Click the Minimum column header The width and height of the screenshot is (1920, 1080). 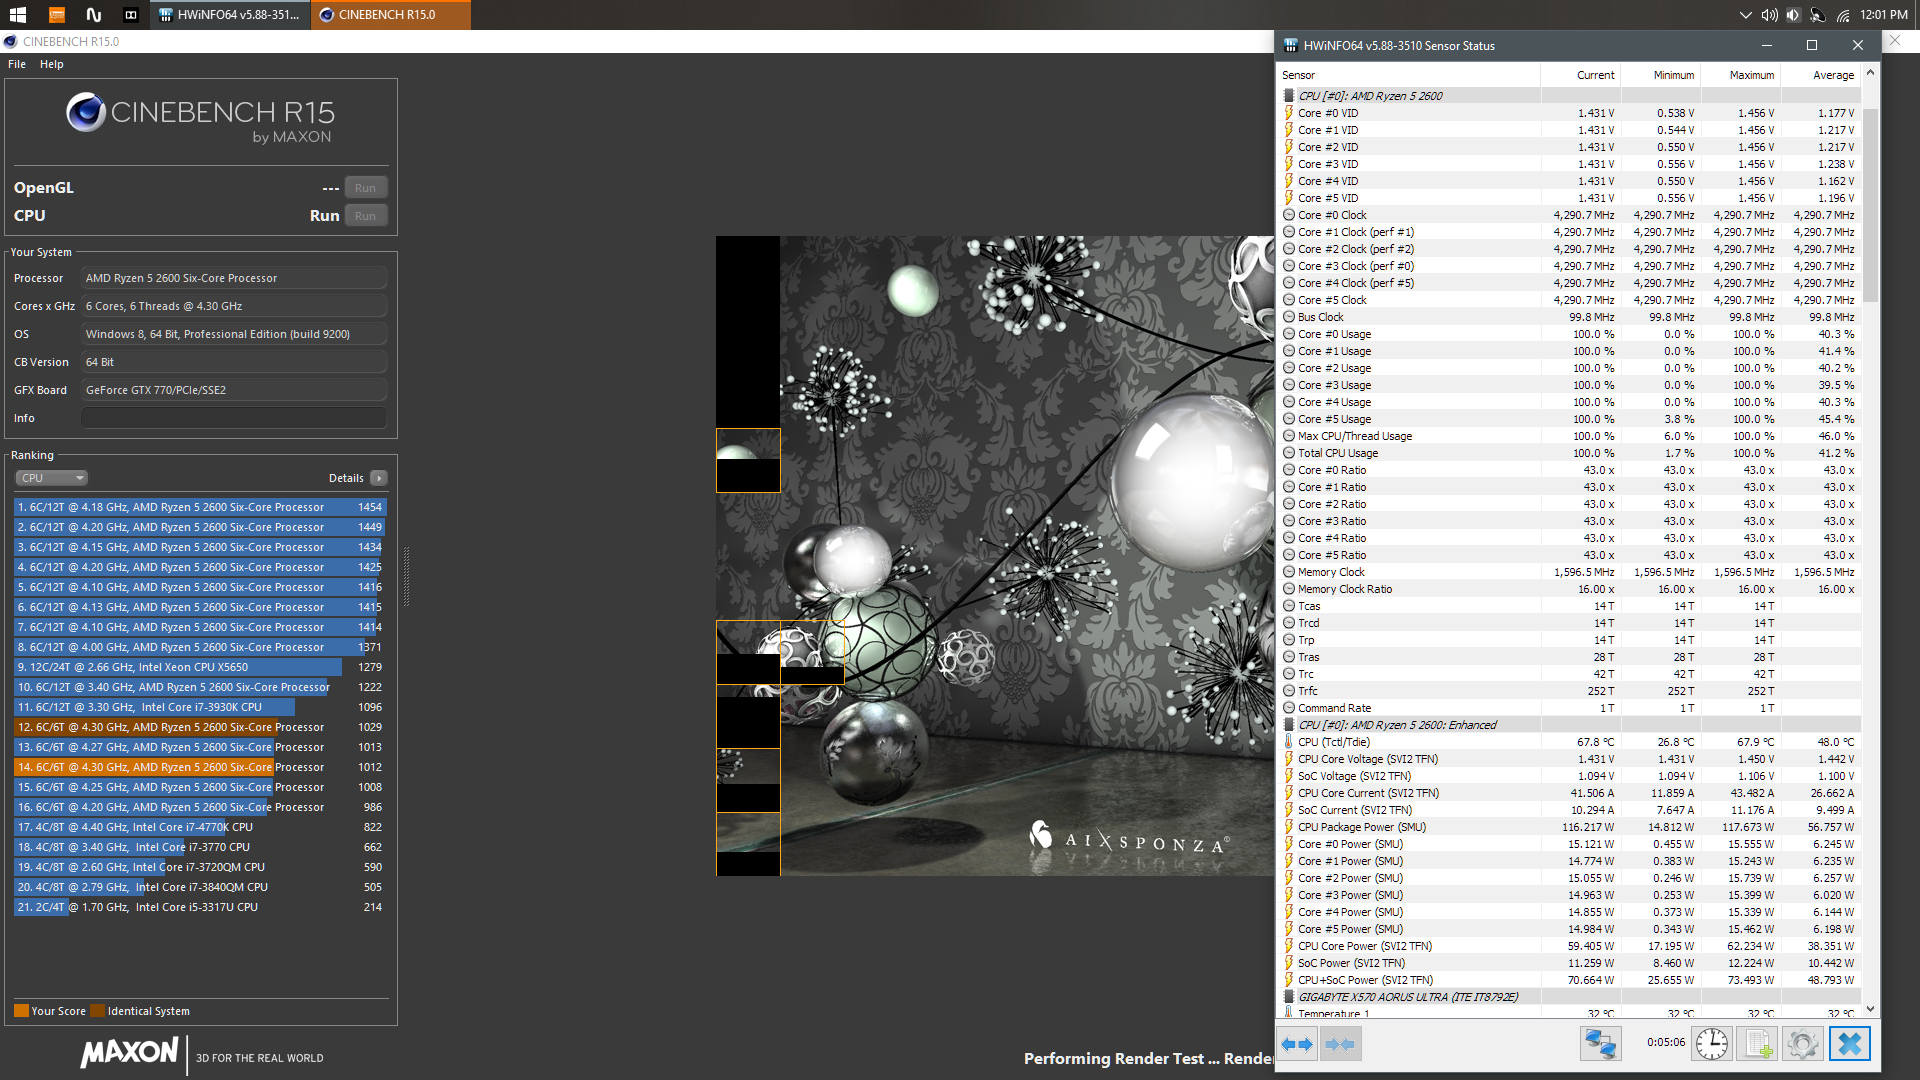(1660, 75)
